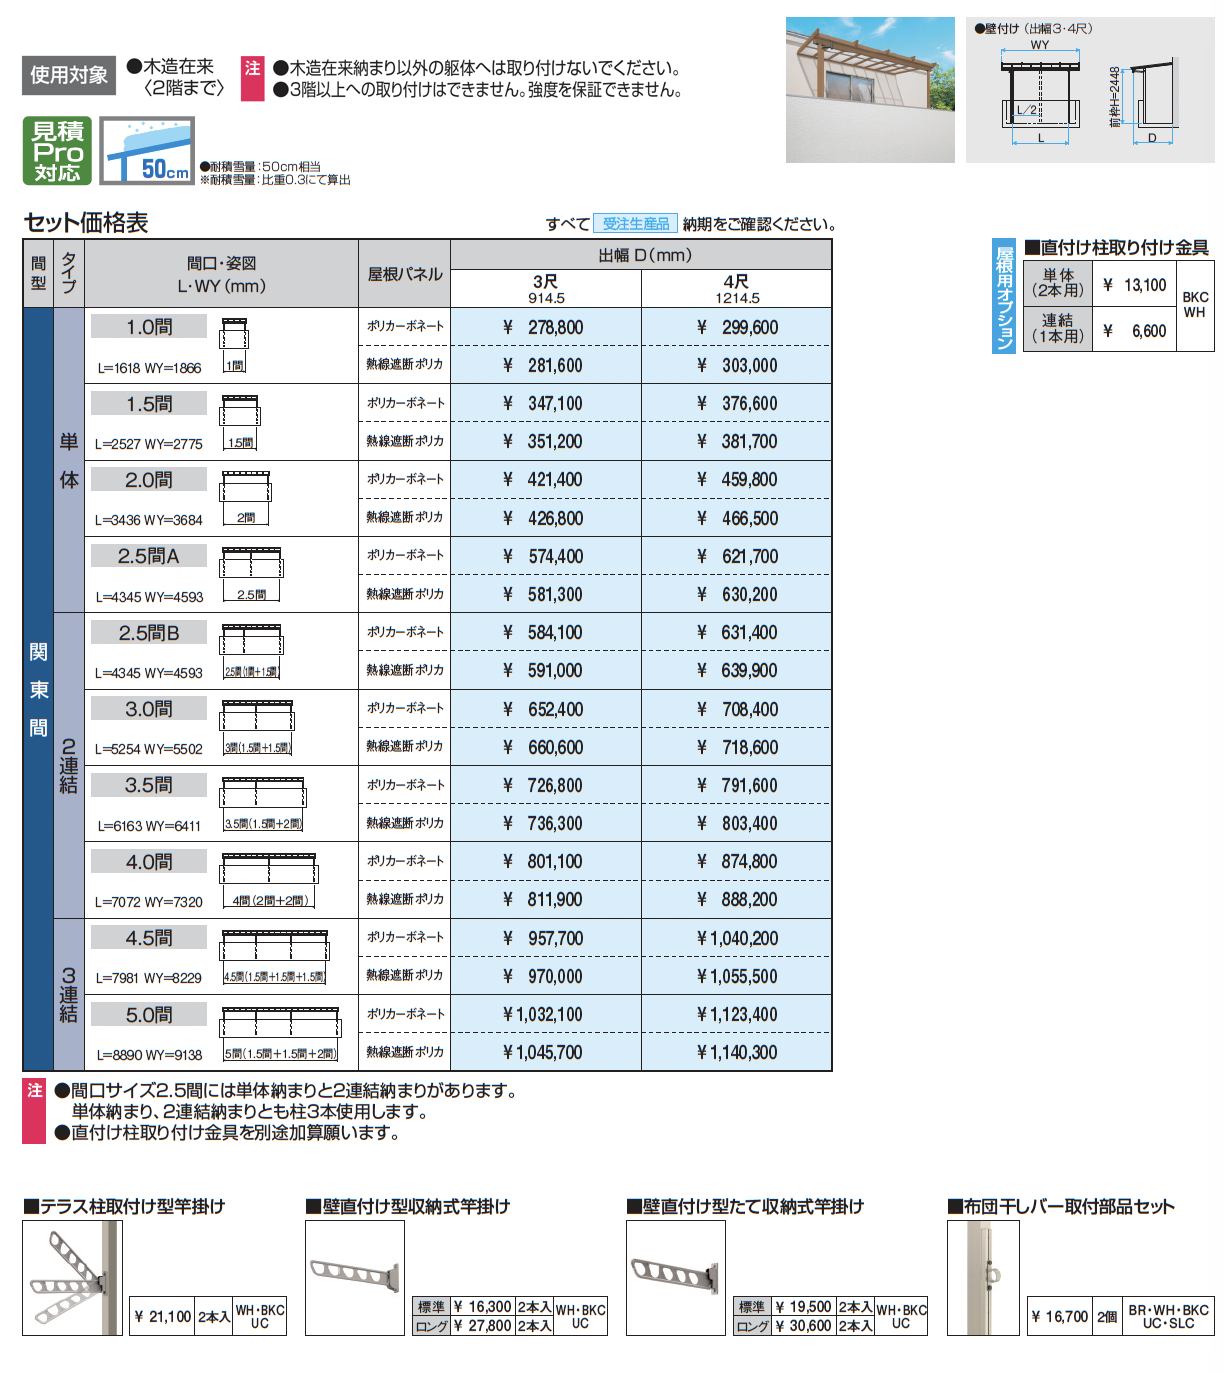Click the 出幅 D(mm) header cell
Screen dimensions: 1224x1373
point(641,255)
